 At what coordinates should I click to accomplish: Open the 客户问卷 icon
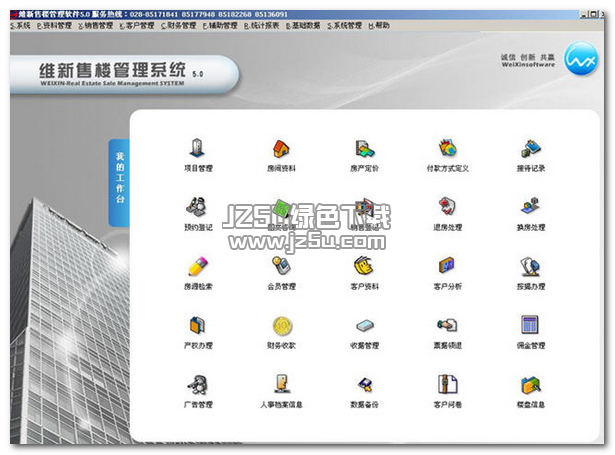pos(448,385)
